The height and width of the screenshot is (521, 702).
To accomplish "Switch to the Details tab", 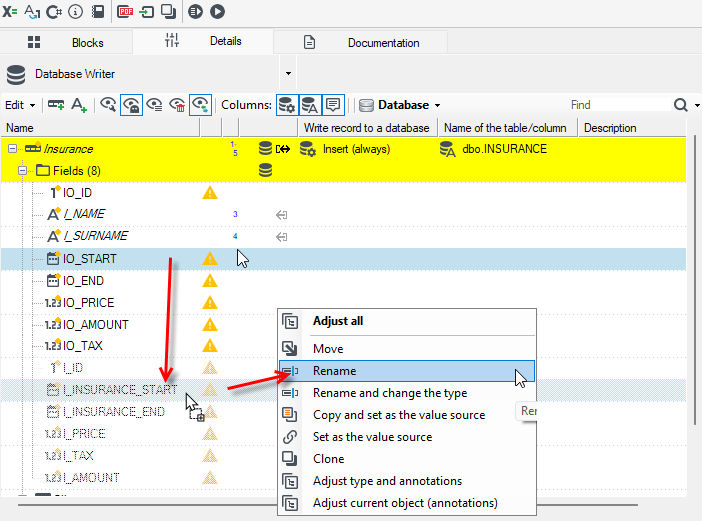I will tap(203, 41).
